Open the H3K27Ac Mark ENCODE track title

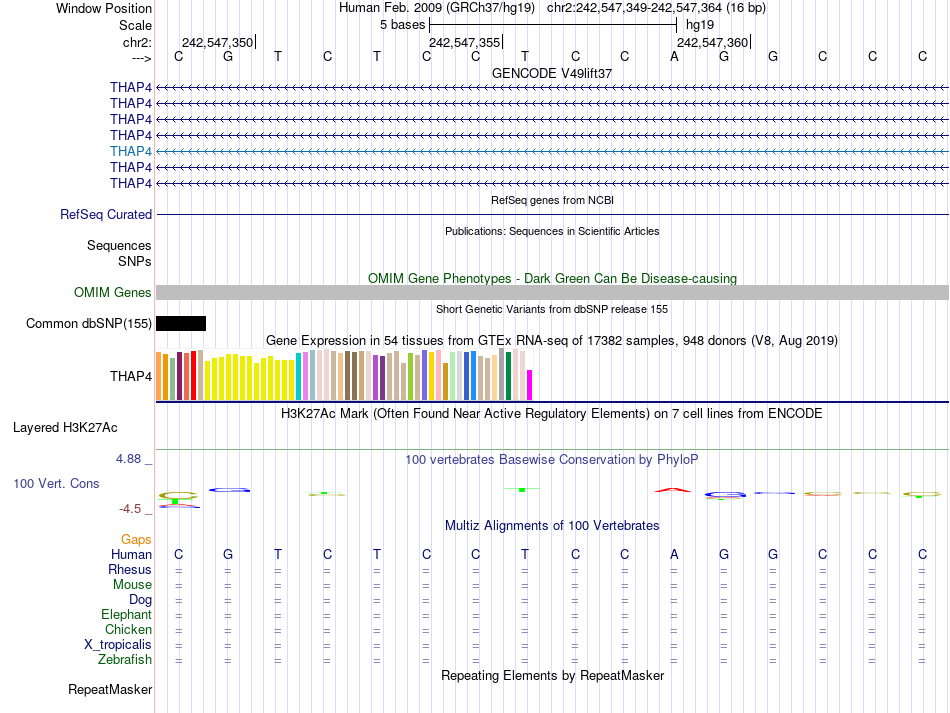pos(552,414)
